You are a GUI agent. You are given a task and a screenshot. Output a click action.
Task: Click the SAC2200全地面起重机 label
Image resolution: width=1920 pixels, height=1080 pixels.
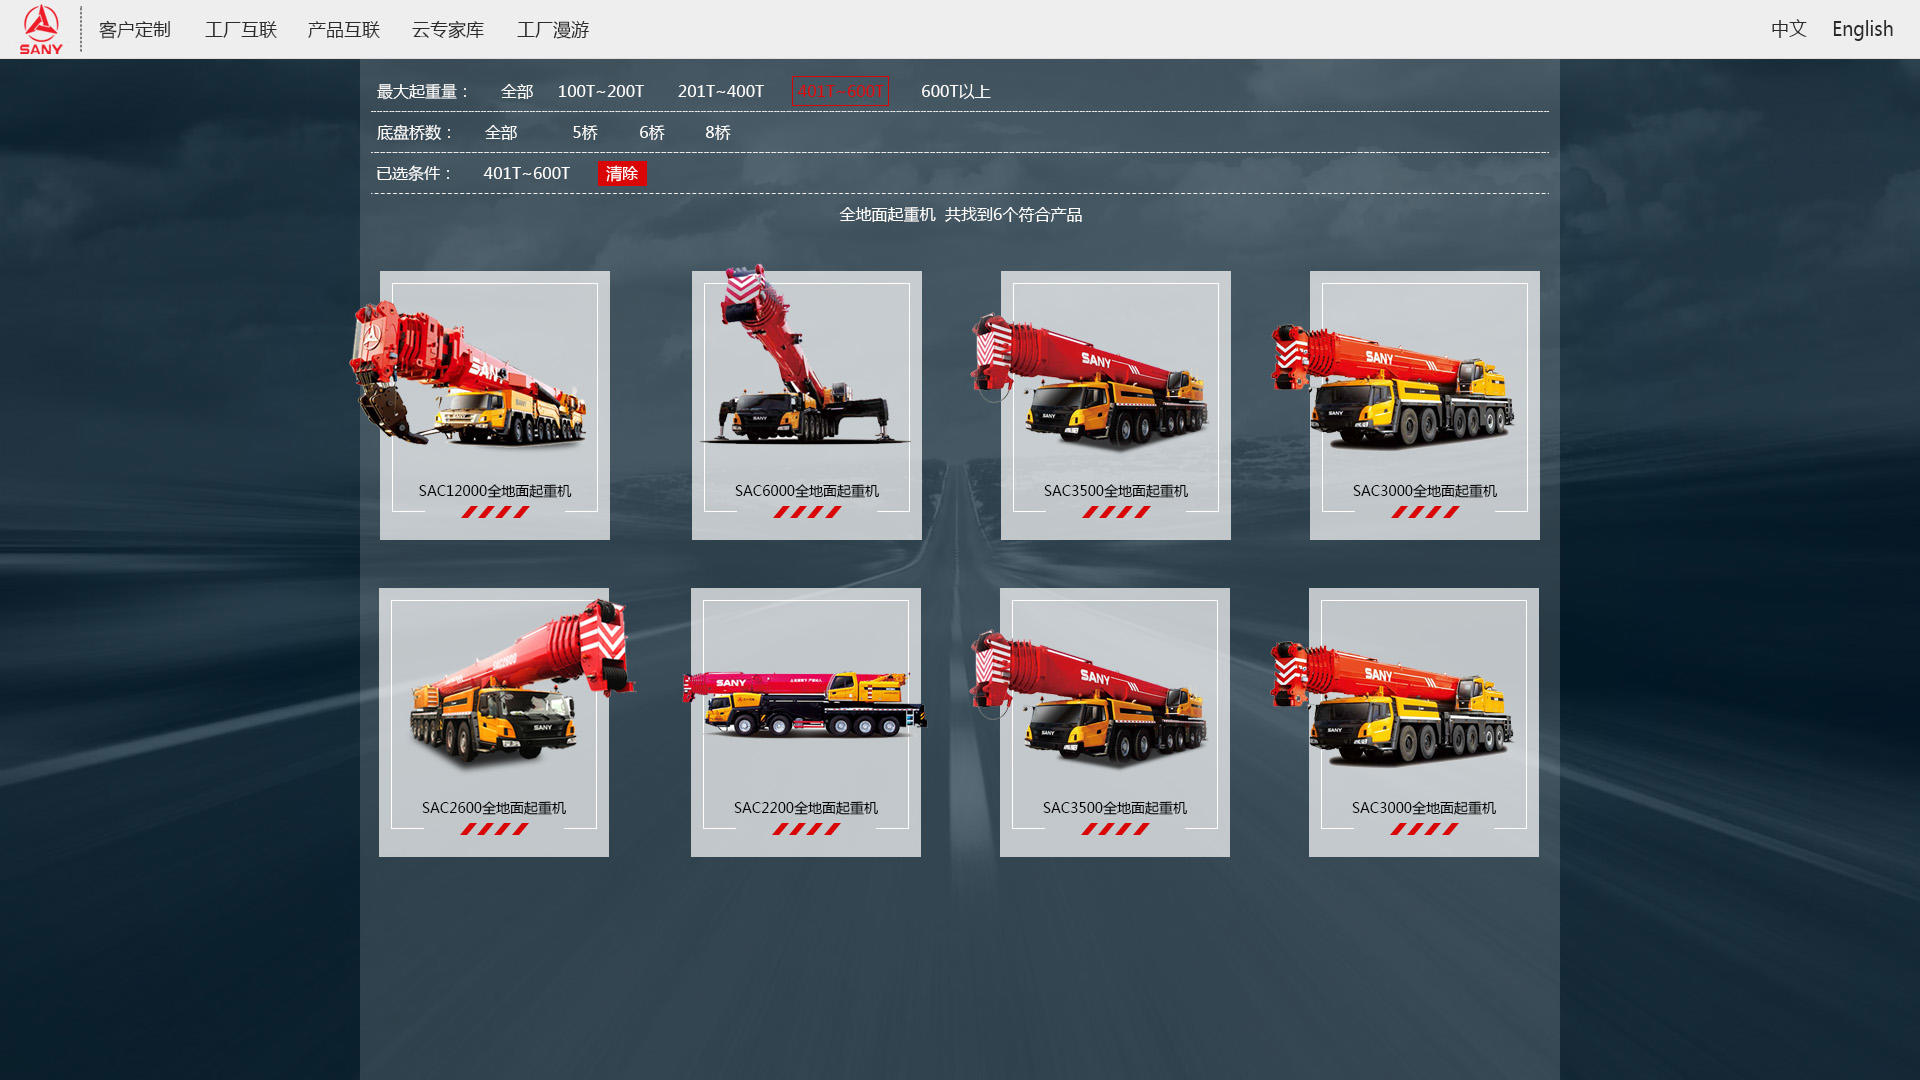point(806,808)
